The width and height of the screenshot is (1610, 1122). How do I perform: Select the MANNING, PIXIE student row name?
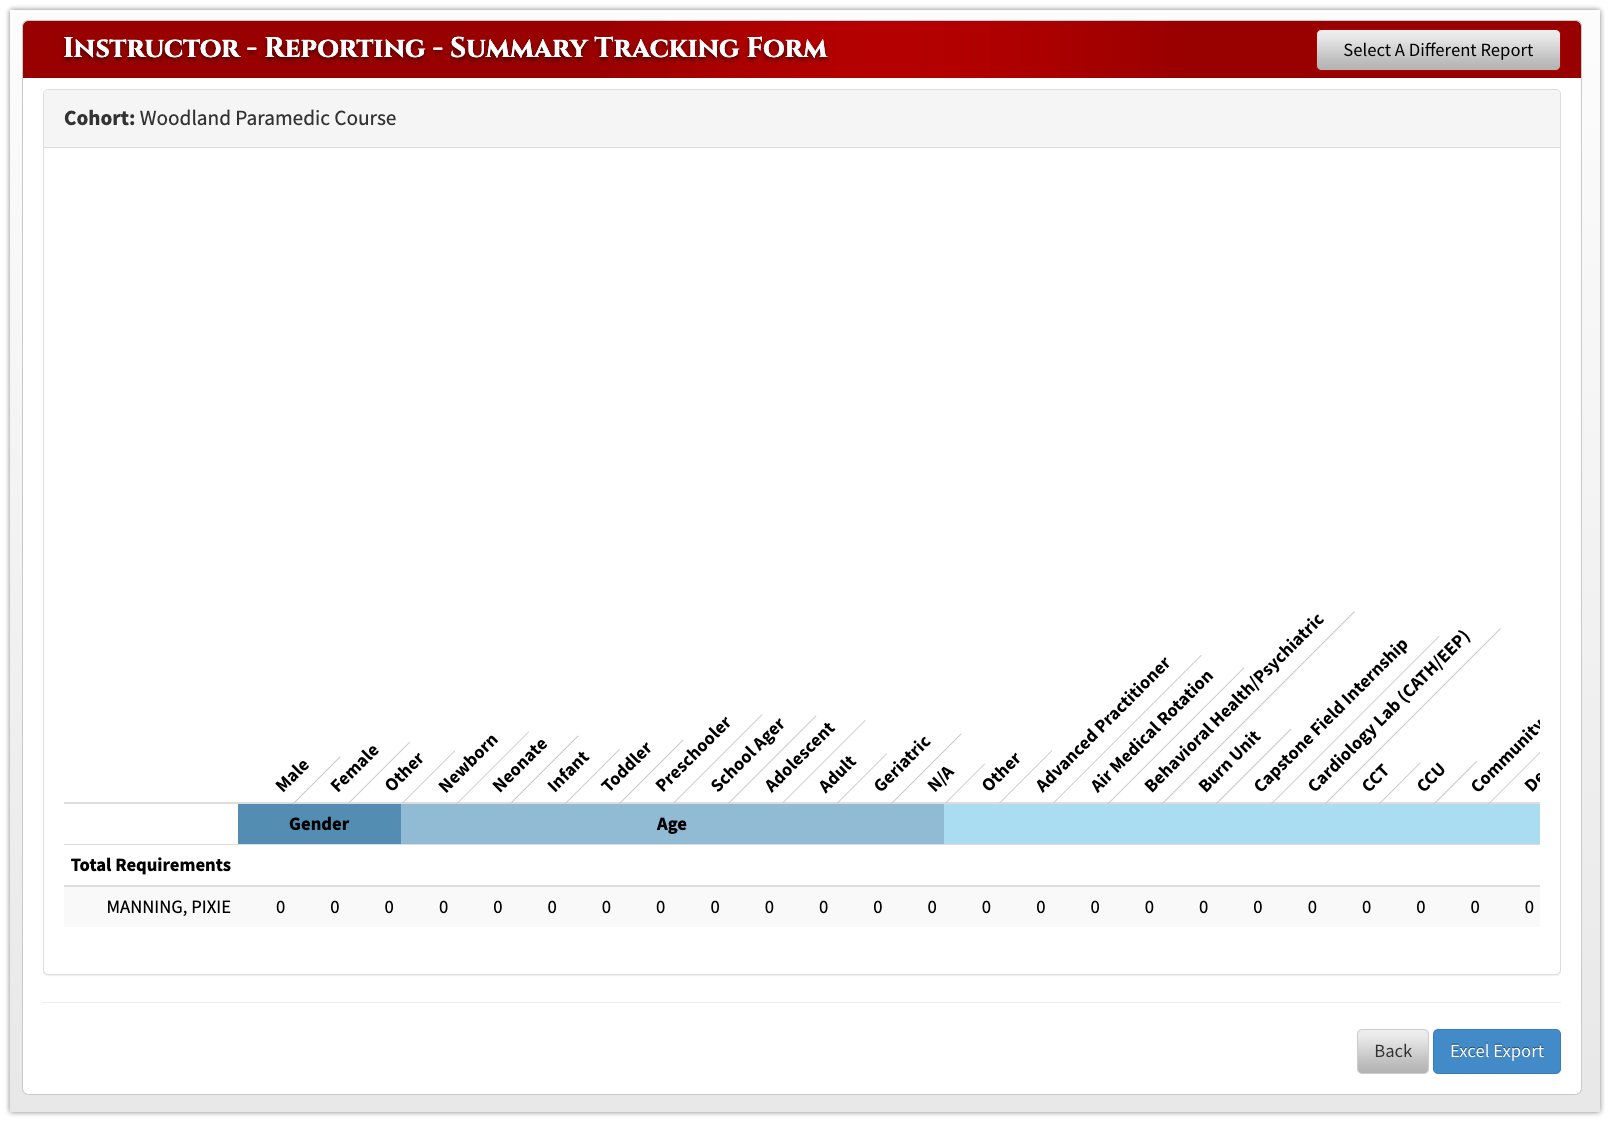168,907
